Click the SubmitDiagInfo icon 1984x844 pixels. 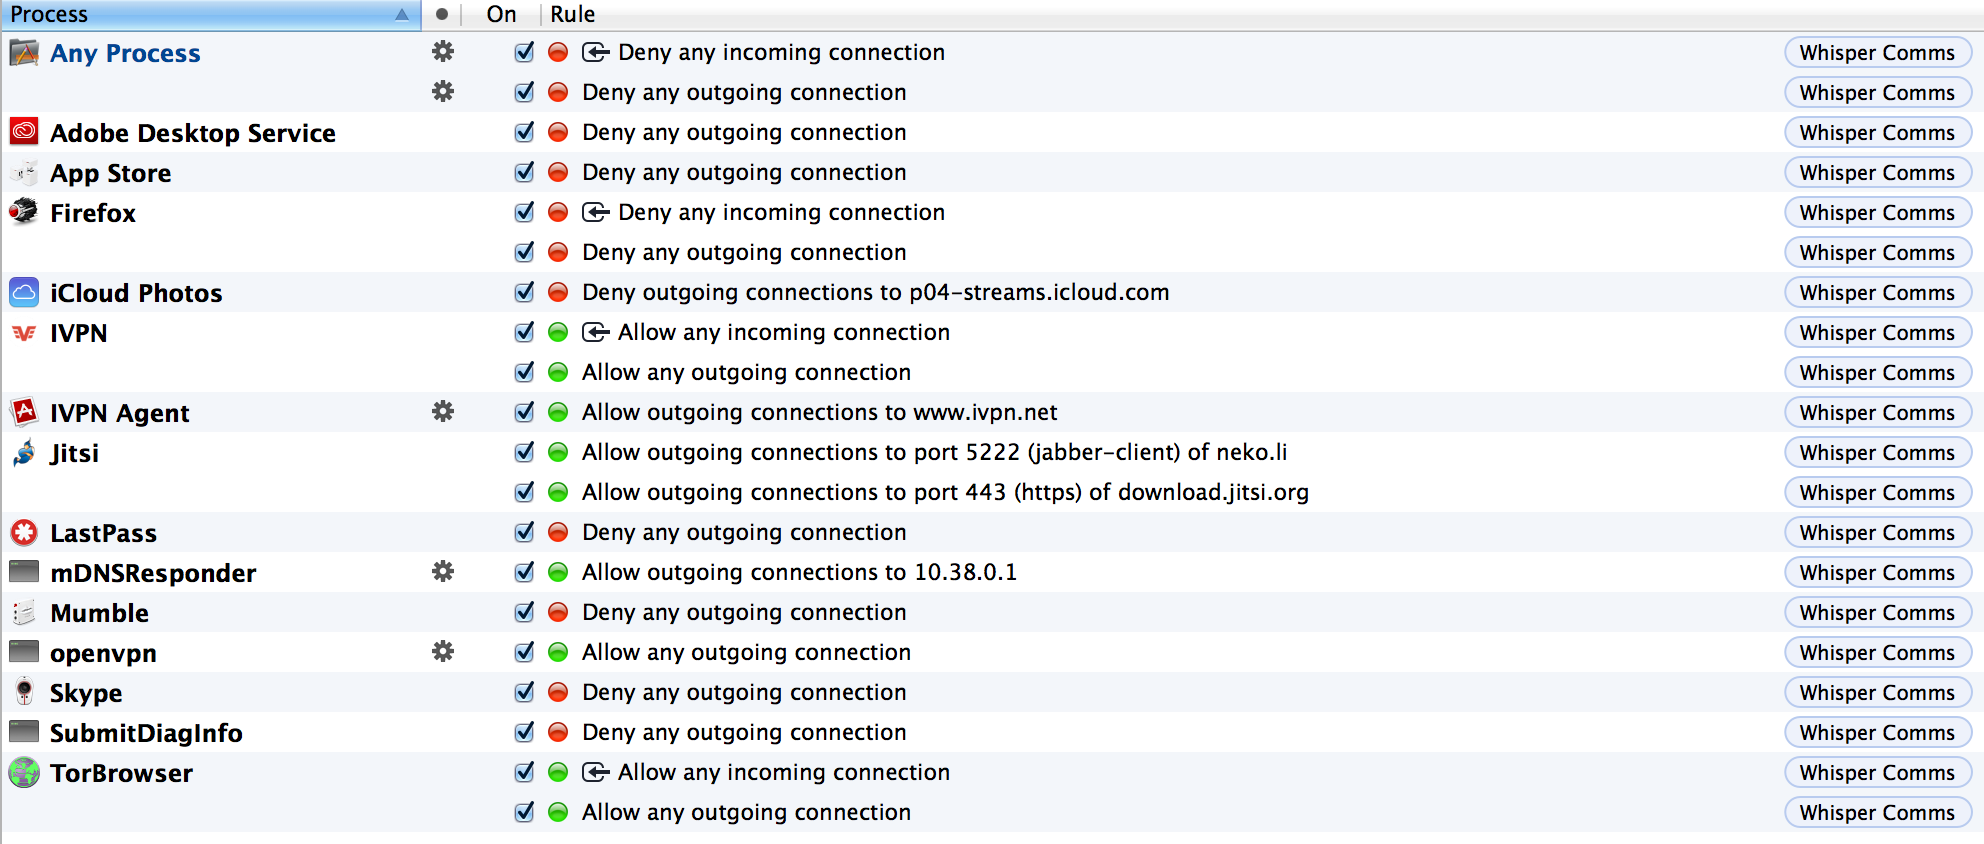coord(24,732)
